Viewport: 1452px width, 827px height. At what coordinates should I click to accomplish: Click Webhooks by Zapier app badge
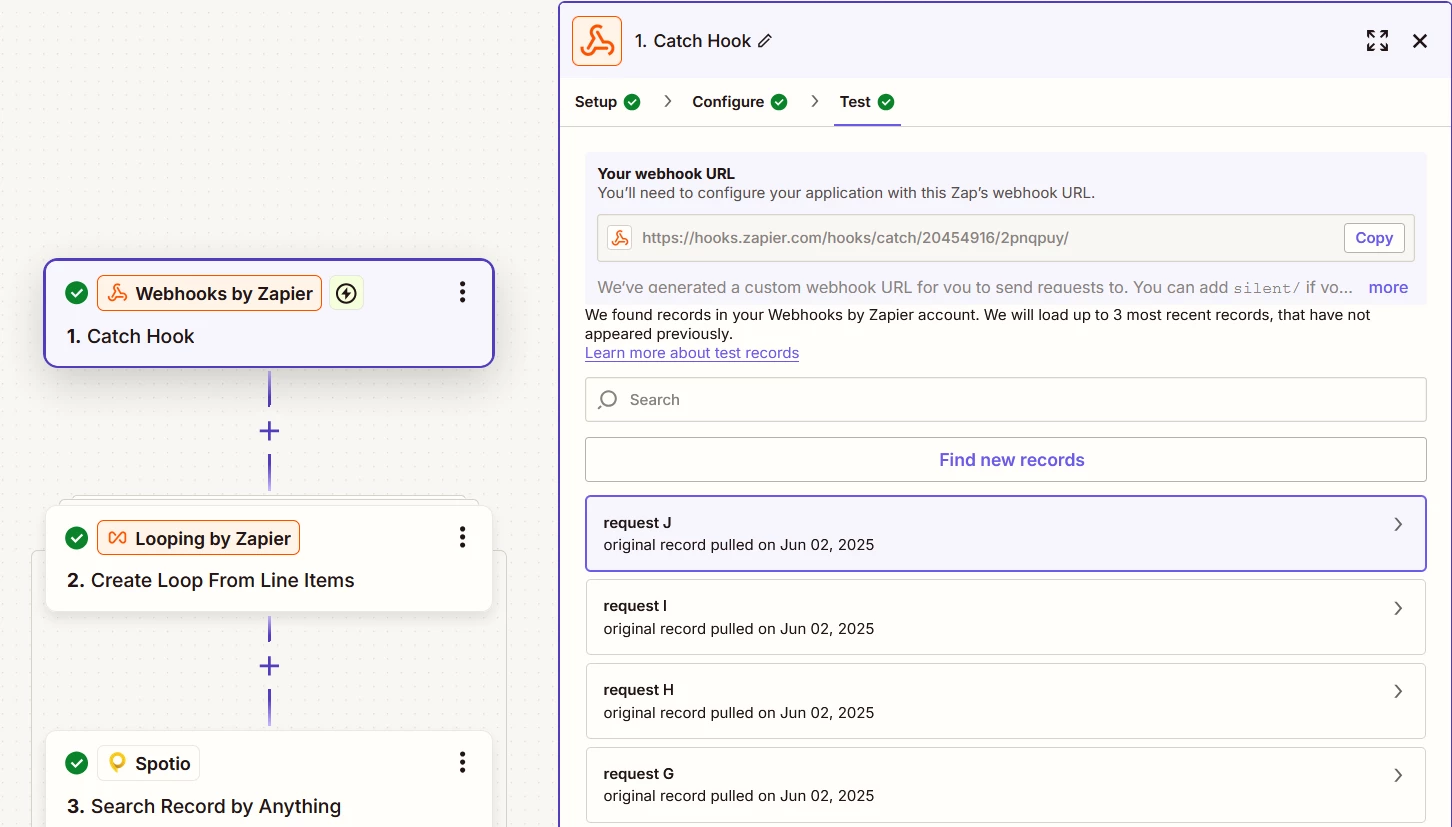click(x=209, y=293)
